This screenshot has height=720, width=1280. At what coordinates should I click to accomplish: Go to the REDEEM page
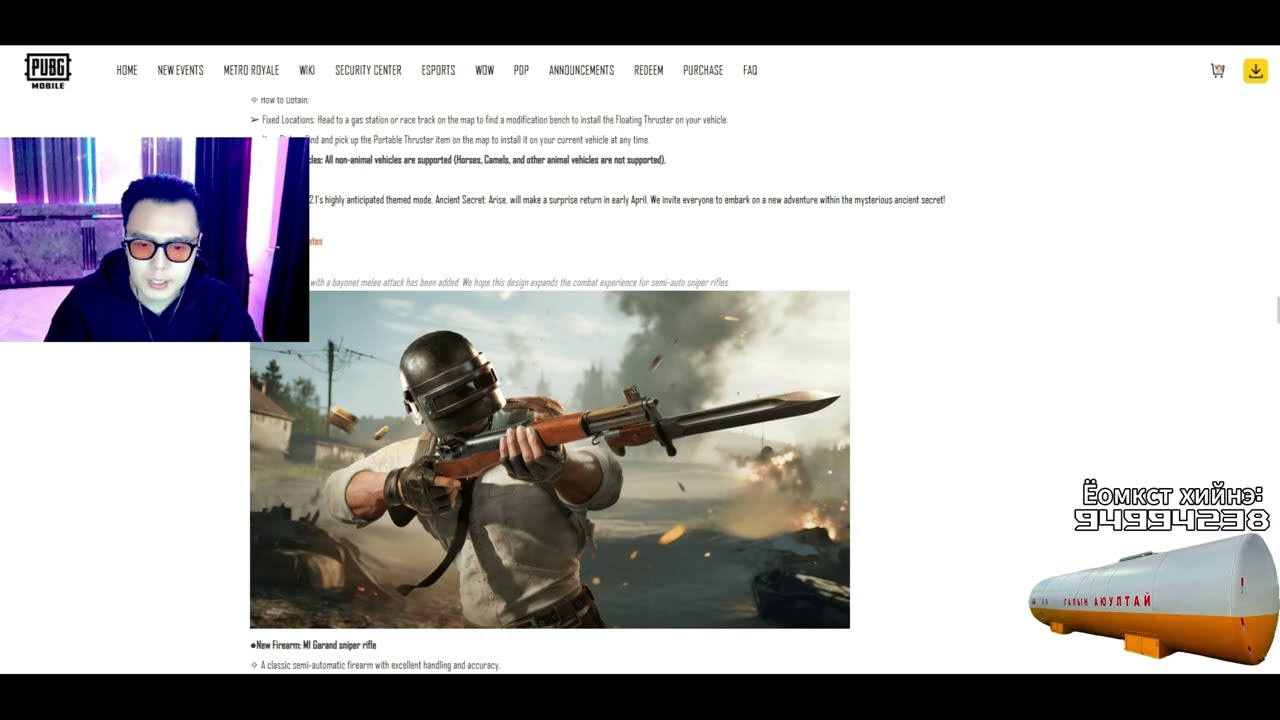pyautogui.click(x=648, y=71)
